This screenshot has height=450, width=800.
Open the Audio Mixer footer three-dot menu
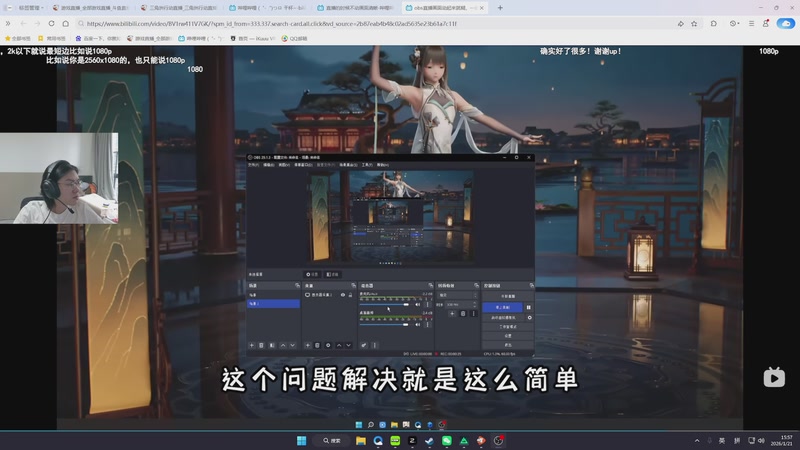[x=374, y=345]
